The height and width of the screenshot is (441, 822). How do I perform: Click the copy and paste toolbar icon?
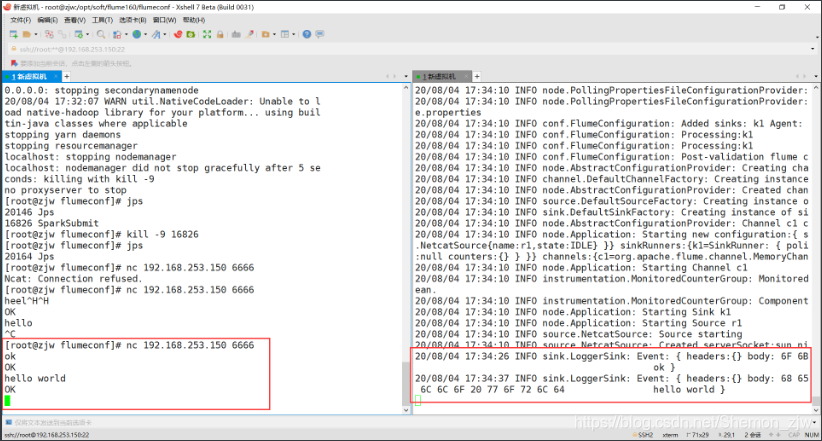point(117,34)
